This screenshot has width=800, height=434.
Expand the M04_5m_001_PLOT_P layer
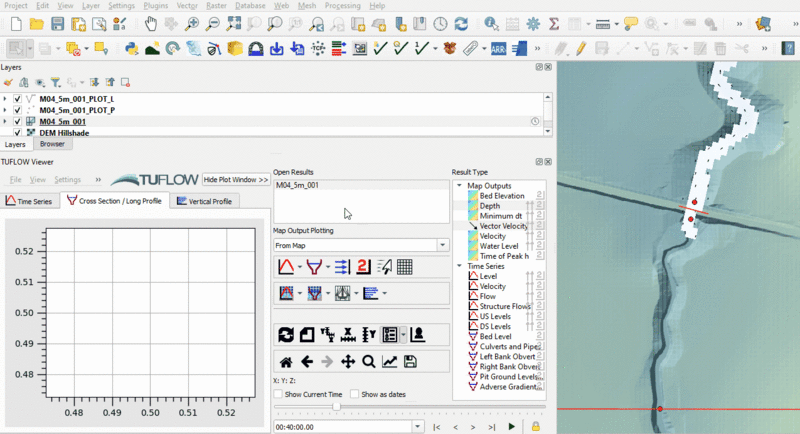(x=5, y=110)
